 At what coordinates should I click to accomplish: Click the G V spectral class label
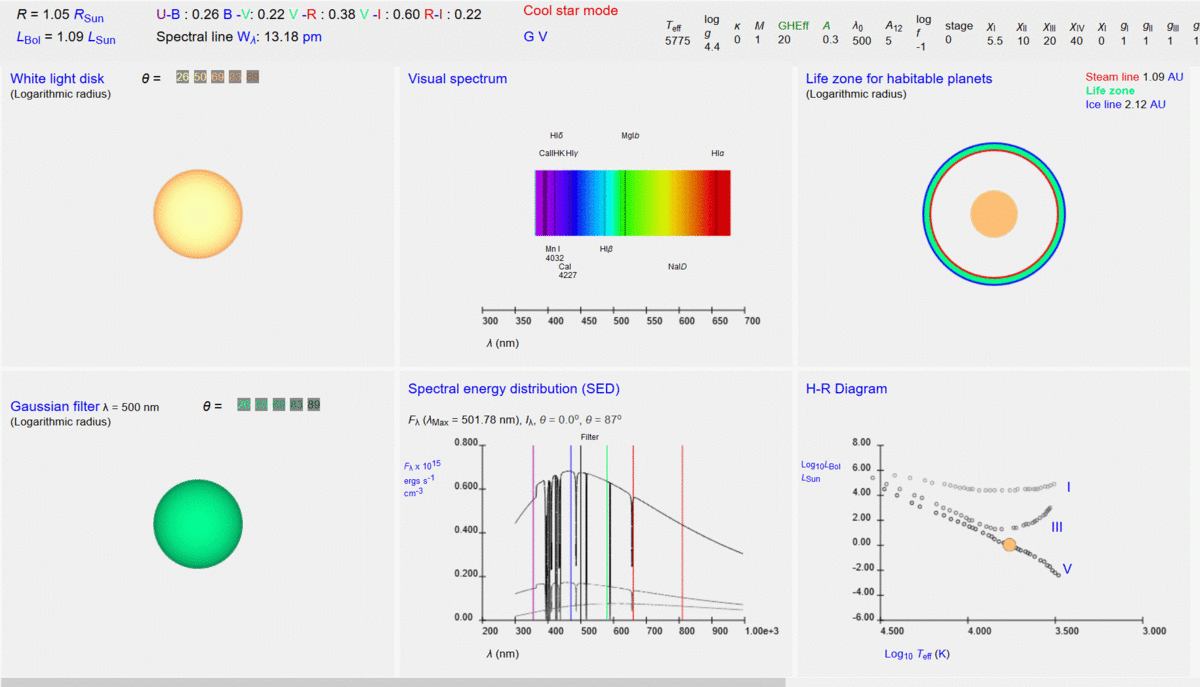535,36
